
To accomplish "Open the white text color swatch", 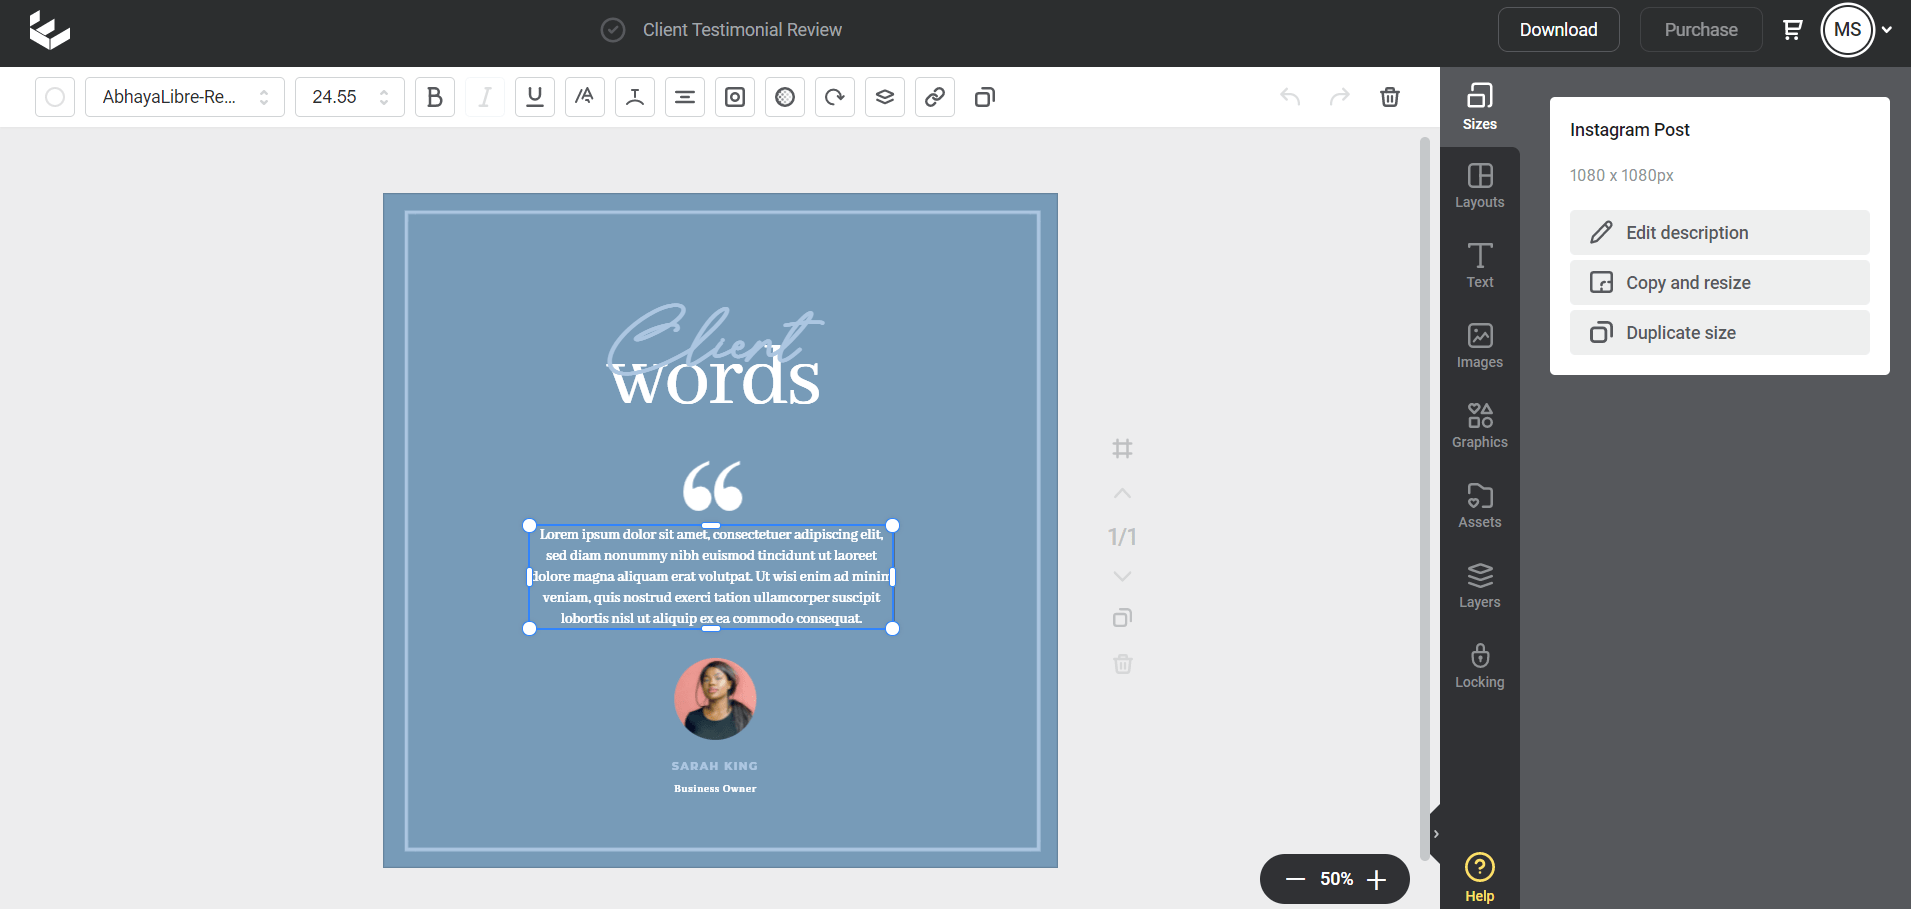I will tap(55, 97).
